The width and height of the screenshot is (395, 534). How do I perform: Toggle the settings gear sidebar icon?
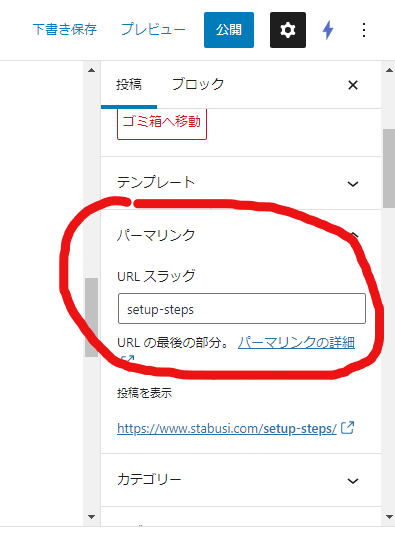click(288, 30)
